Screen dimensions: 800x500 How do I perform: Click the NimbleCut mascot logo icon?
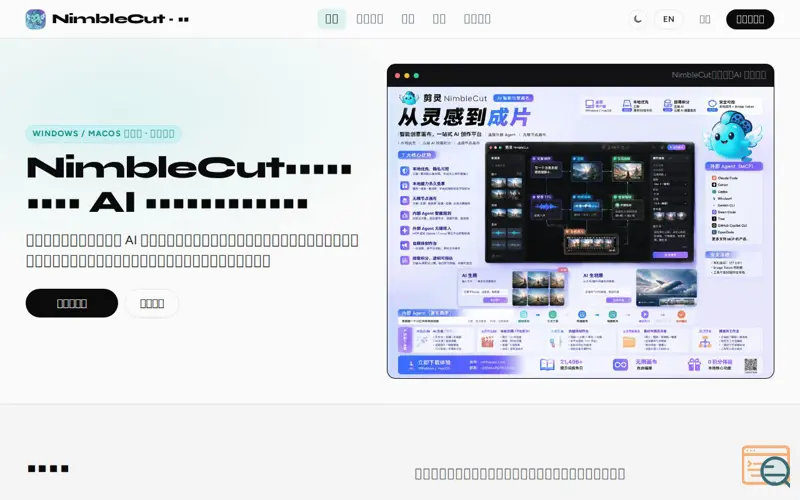tap(35, 19)
